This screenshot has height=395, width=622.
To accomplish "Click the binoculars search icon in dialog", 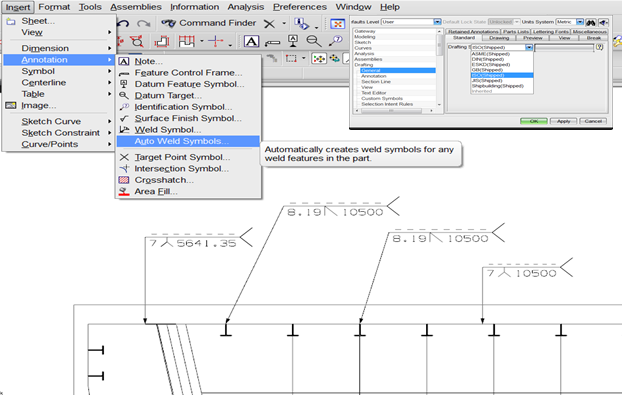I will pos(591,22).
